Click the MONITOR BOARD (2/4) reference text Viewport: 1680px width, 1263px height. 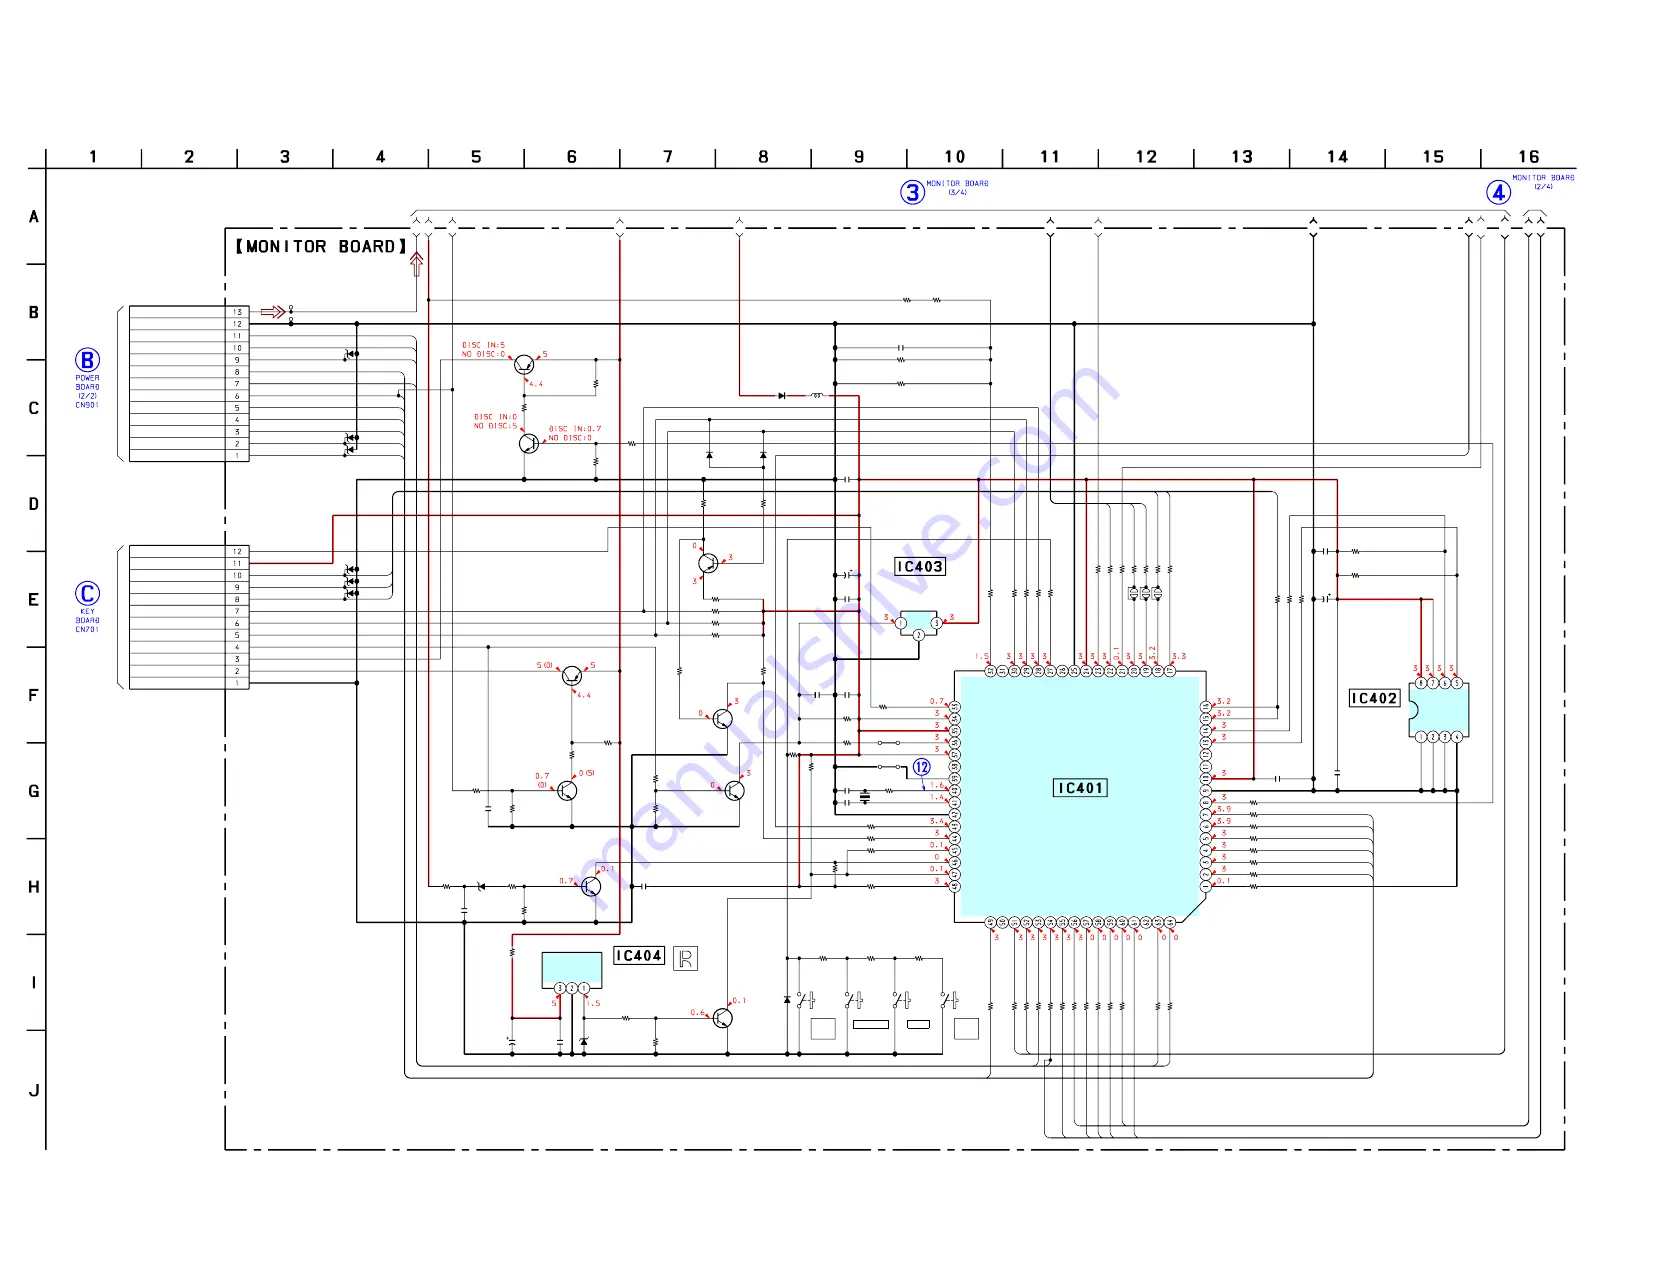point(1543,182)
